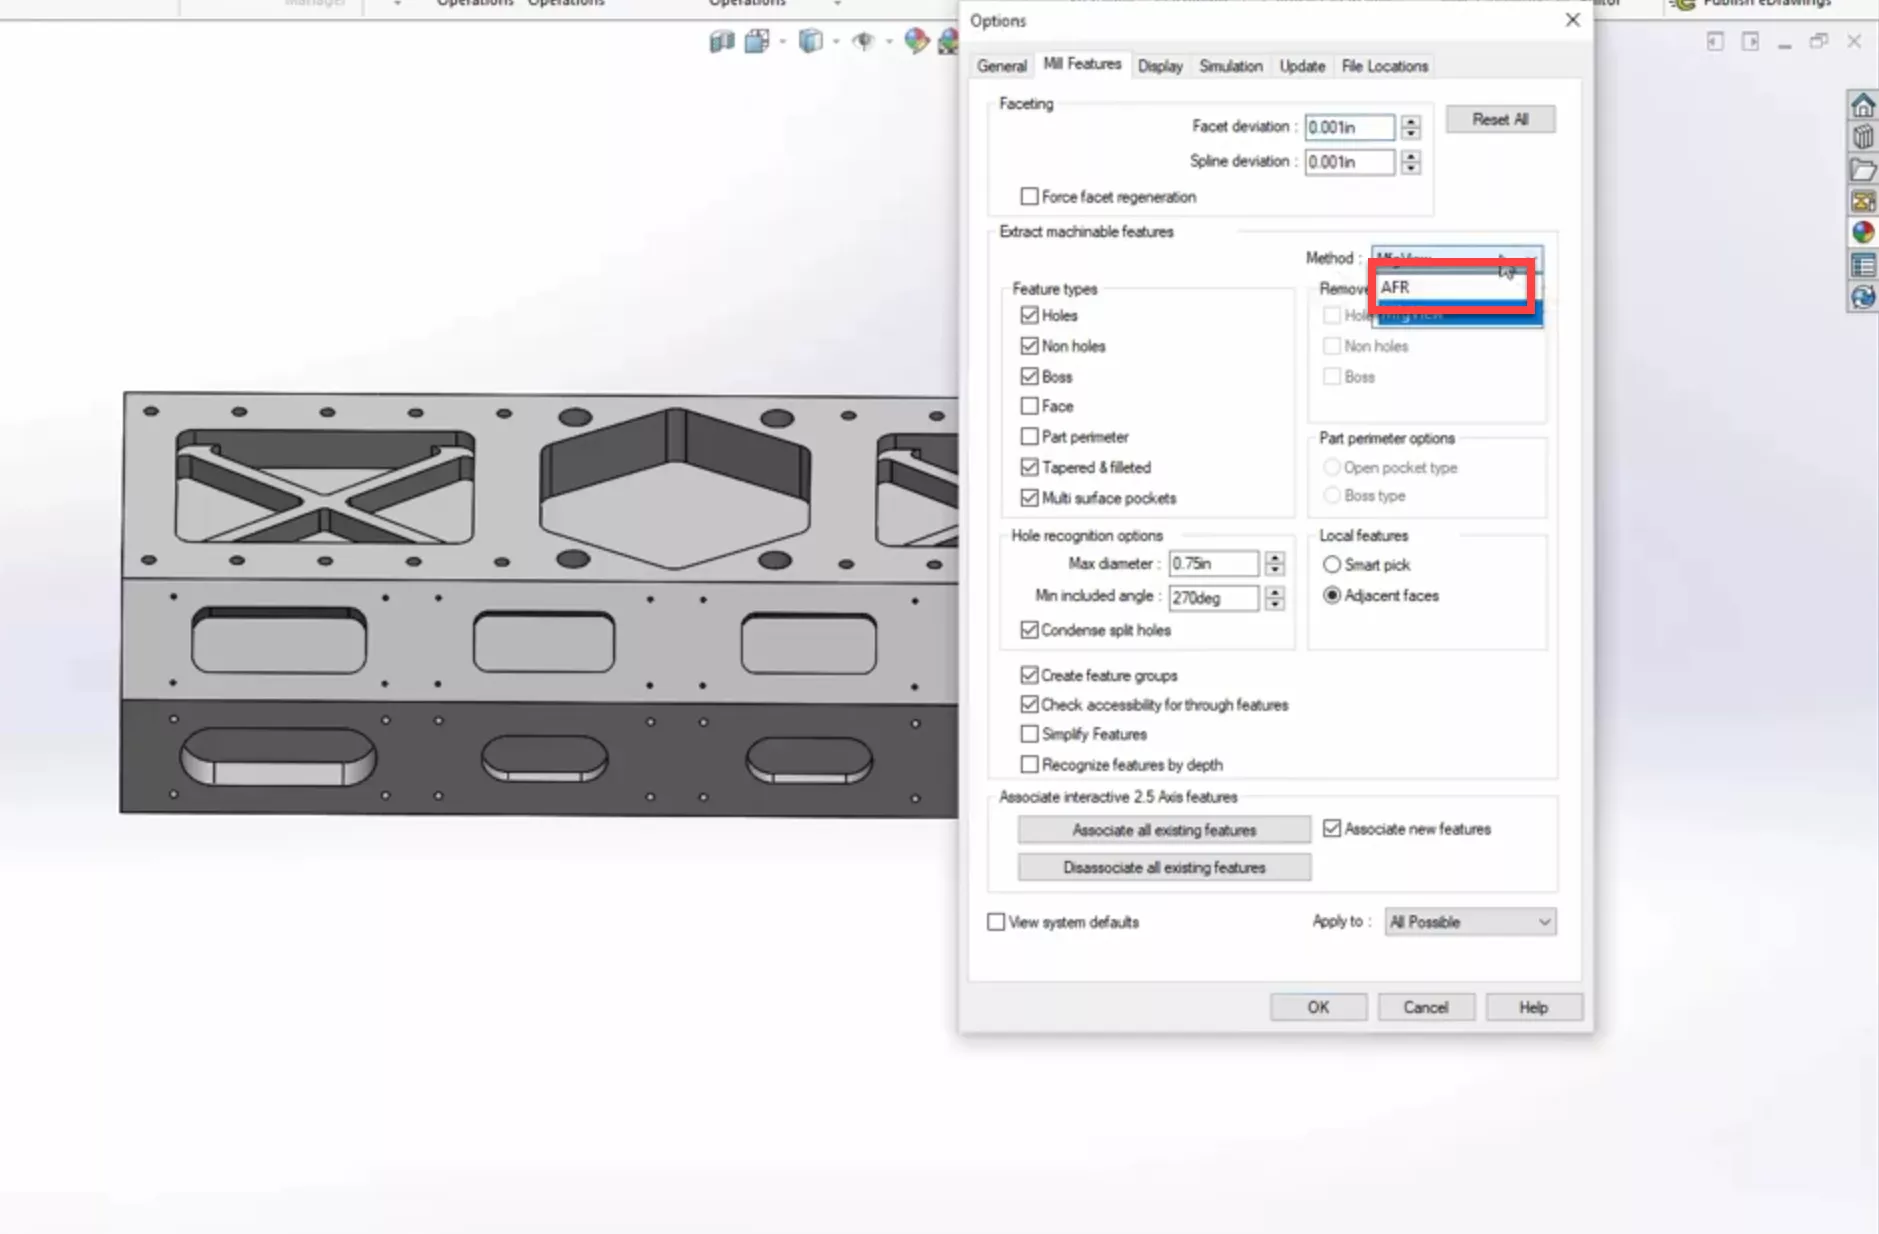This screenshot has width=1879, height=1234.
Task: Open the Display Style dropdown arrow
Action: tap(835, 42)
